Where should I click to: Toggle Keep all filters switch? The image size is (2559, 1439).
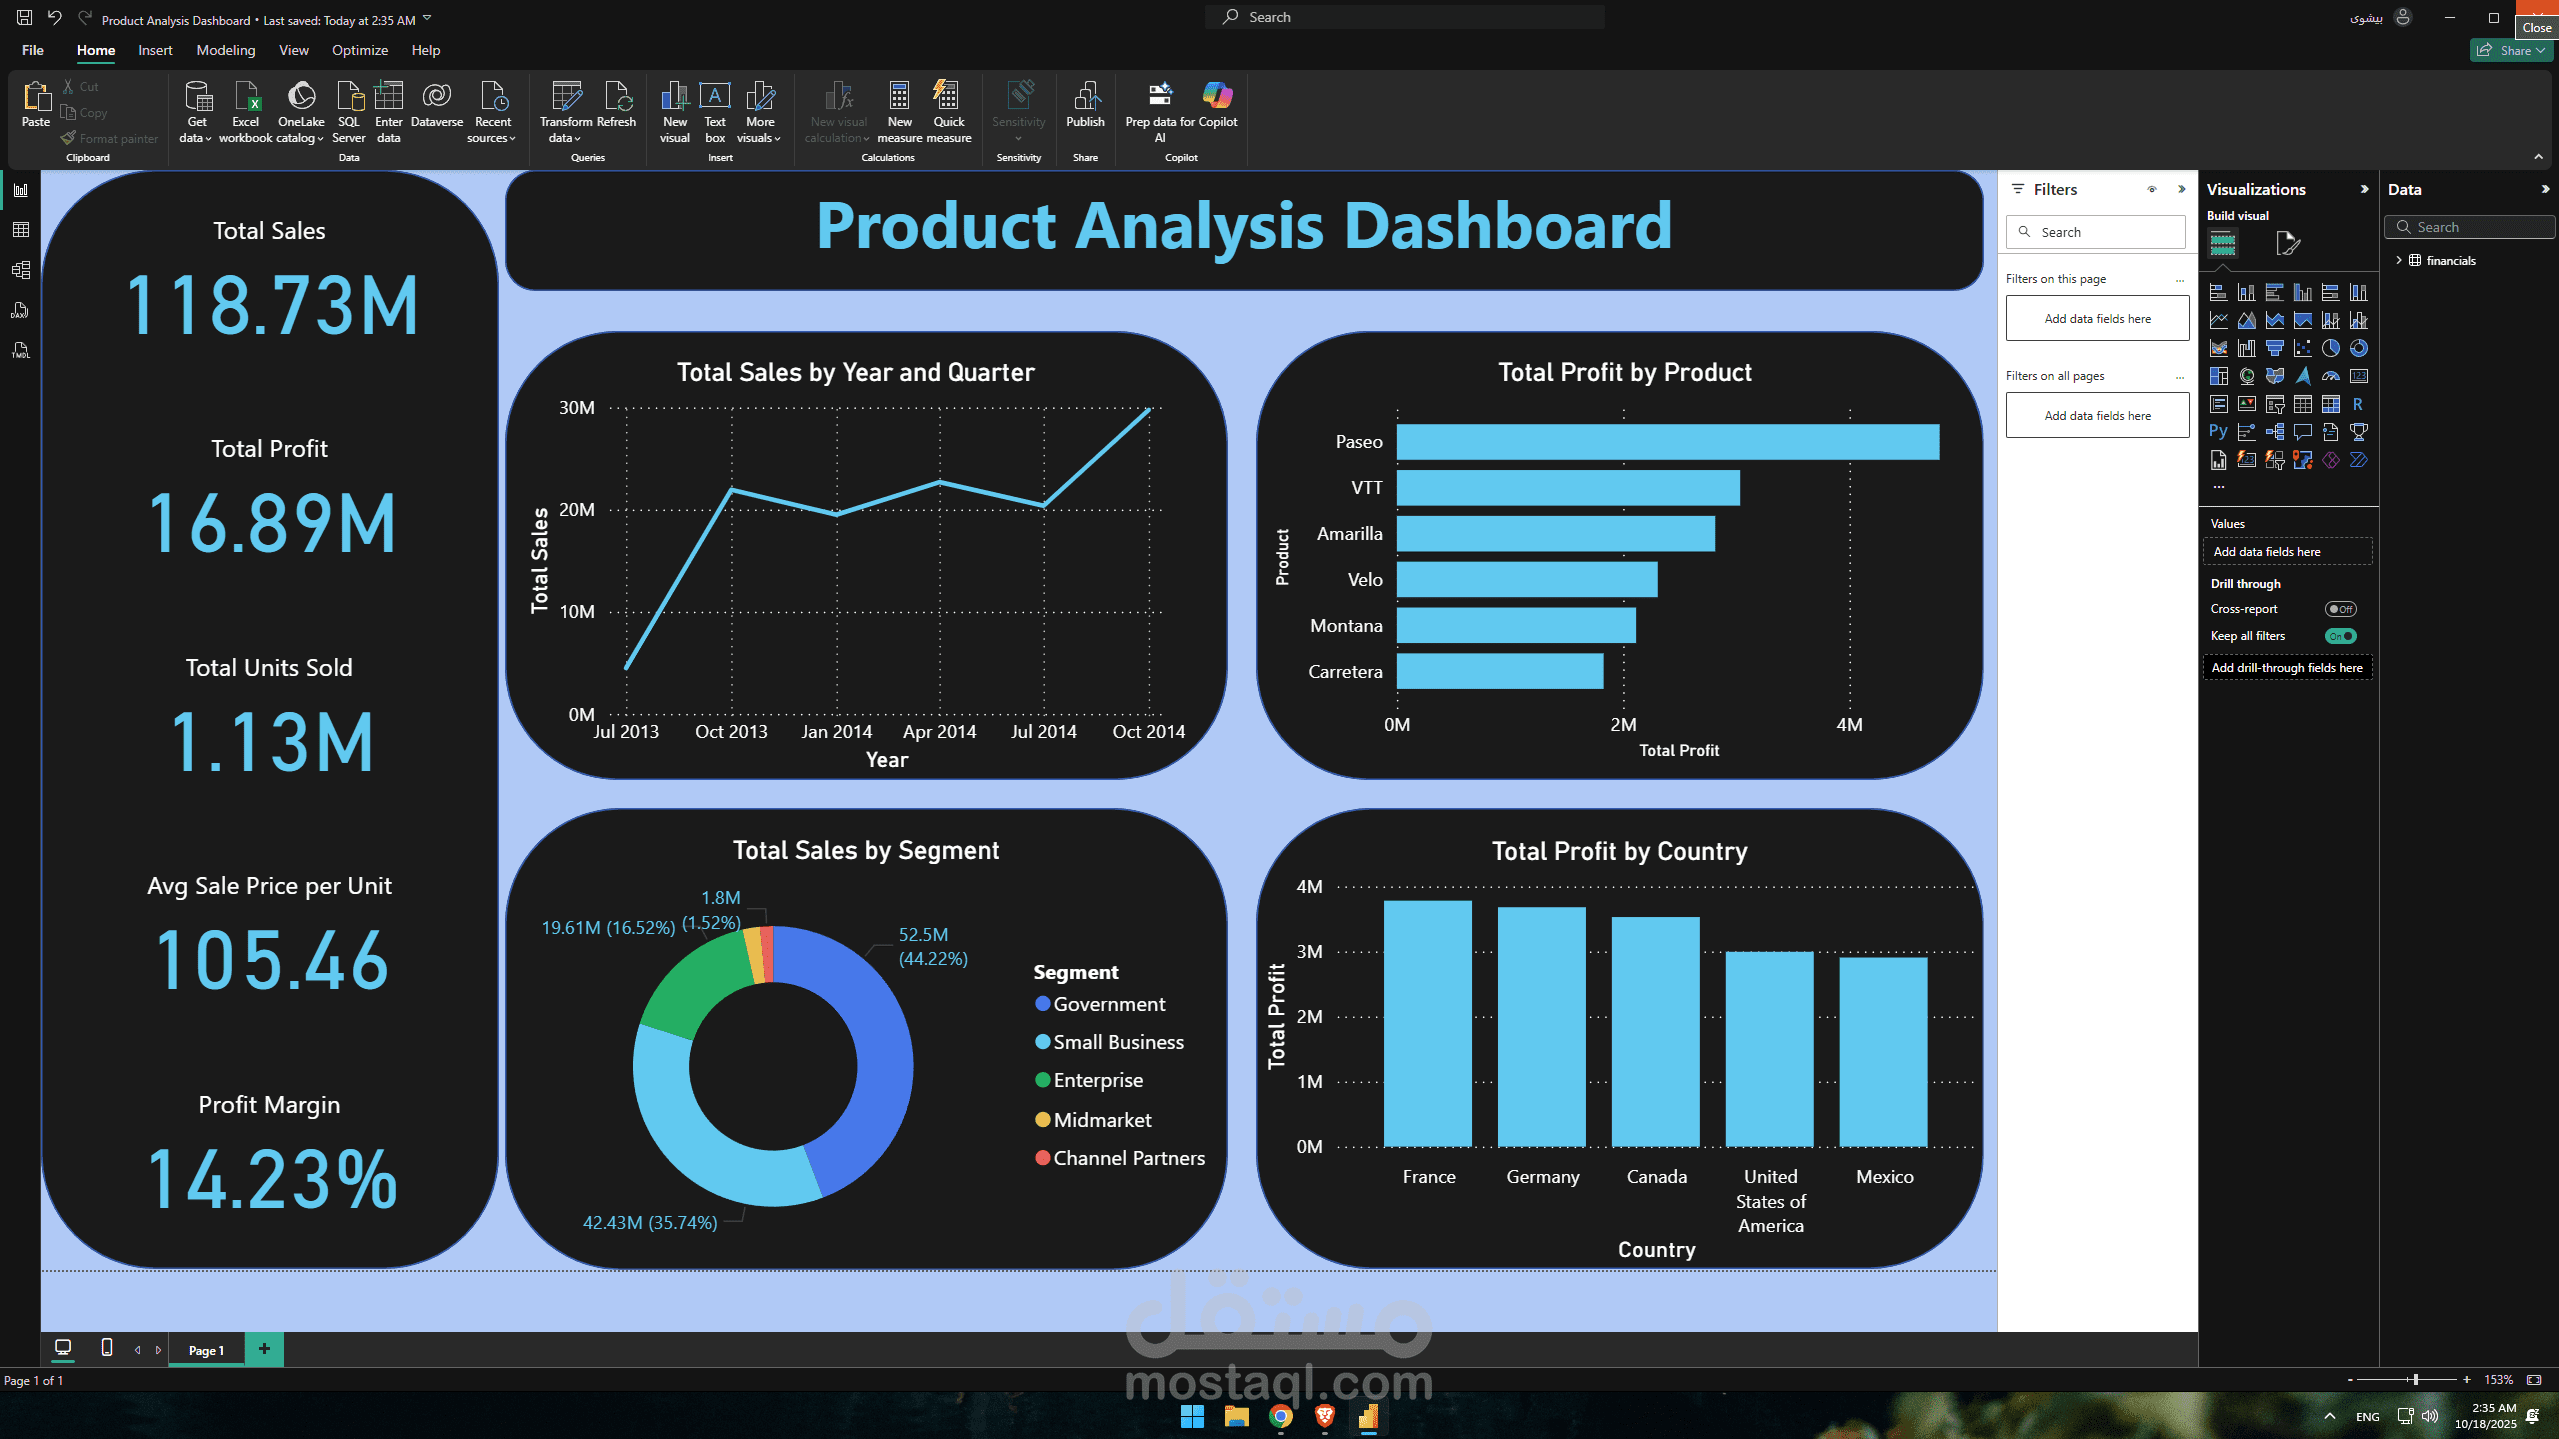2340,636
